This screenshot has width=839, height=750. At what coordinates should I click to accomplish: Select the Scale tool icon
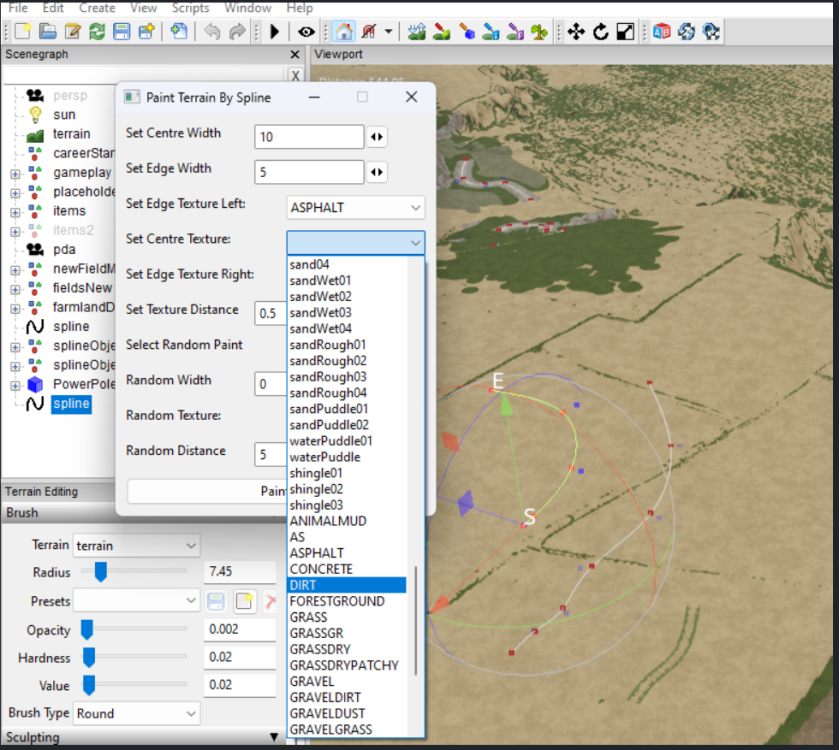[x=625, y=32]
